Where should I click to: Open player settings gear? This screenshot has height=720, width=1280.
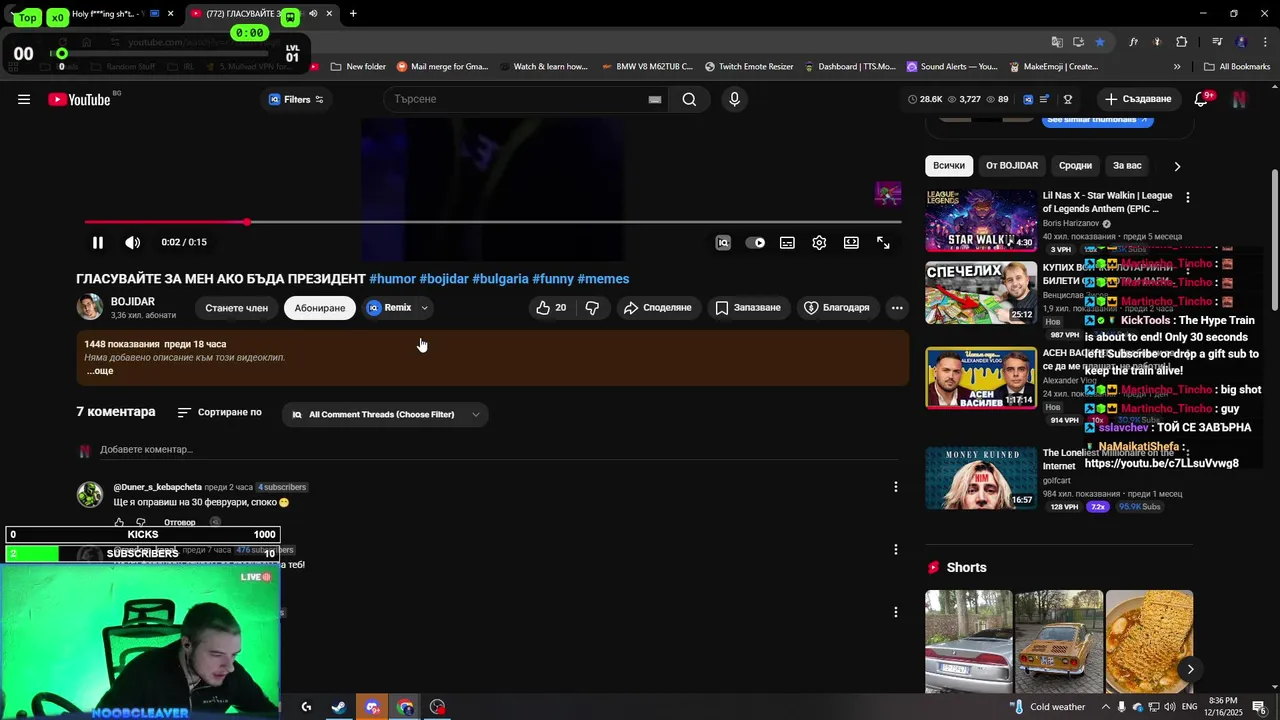click(x=819, y=242)
